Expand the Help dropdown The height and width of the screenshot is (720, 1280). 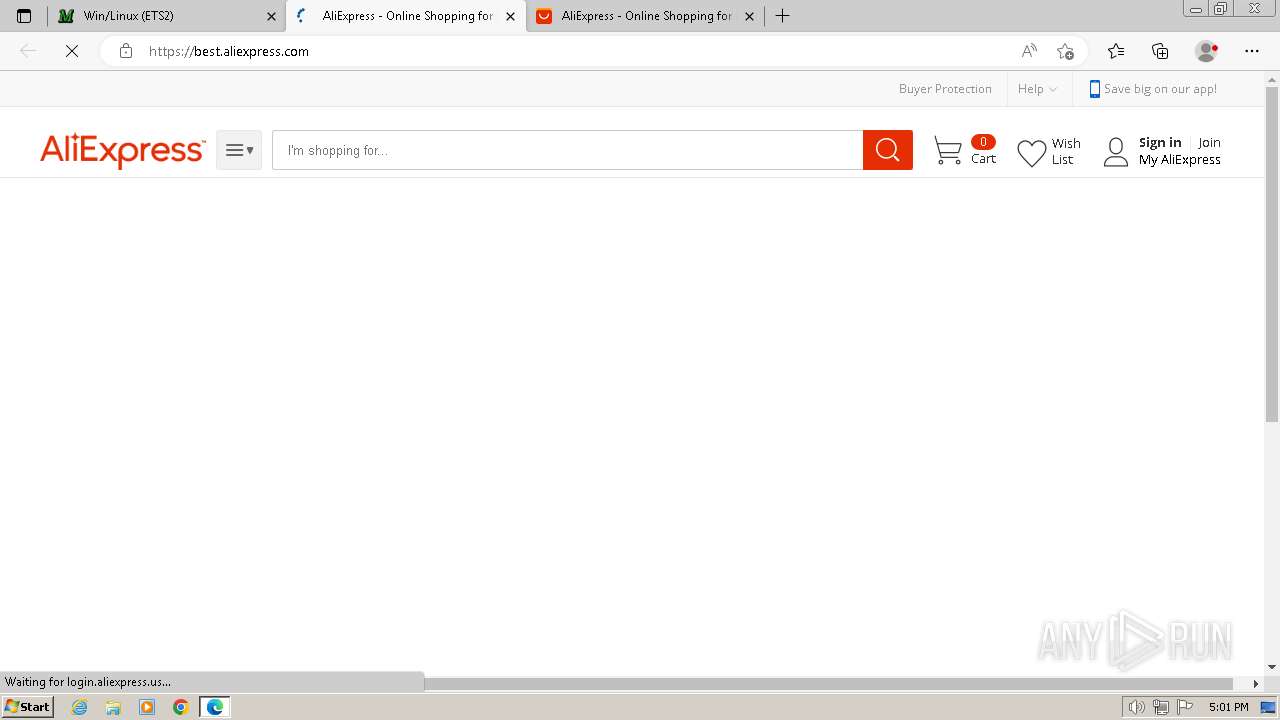[1037, 89]
